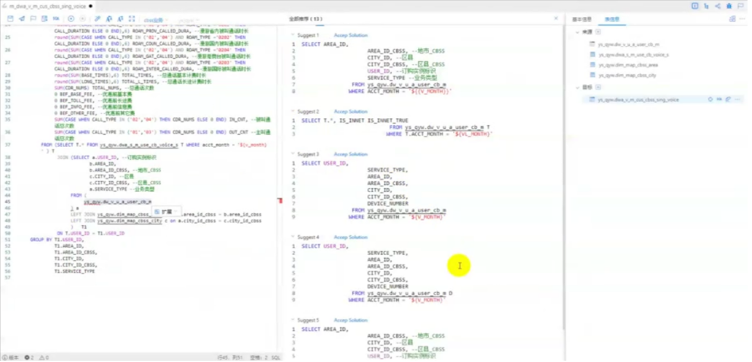
Task: Switch to the first tab in right panel
Action: [x=582, y=19]
